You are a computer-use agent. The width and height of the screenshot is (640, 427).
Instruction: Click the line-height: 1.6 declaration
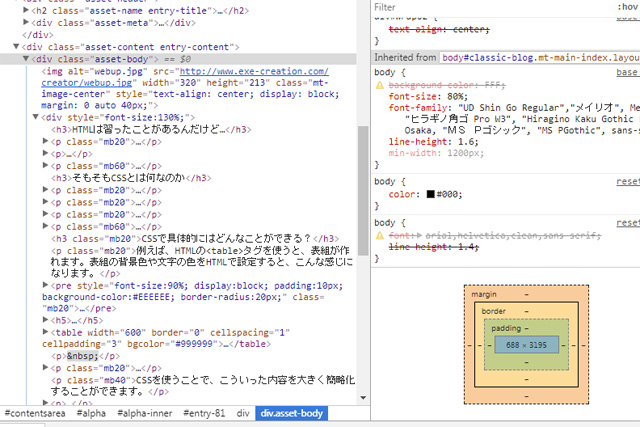[x=433, y=142]
